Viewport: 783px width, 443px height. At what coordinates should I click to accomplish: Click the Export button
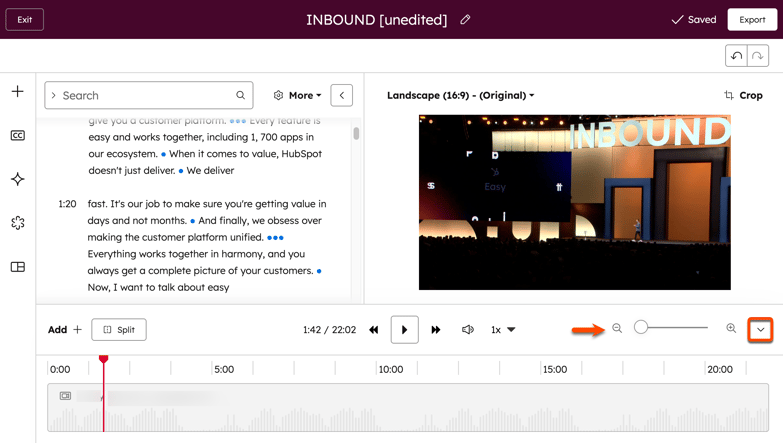(752, 20)
